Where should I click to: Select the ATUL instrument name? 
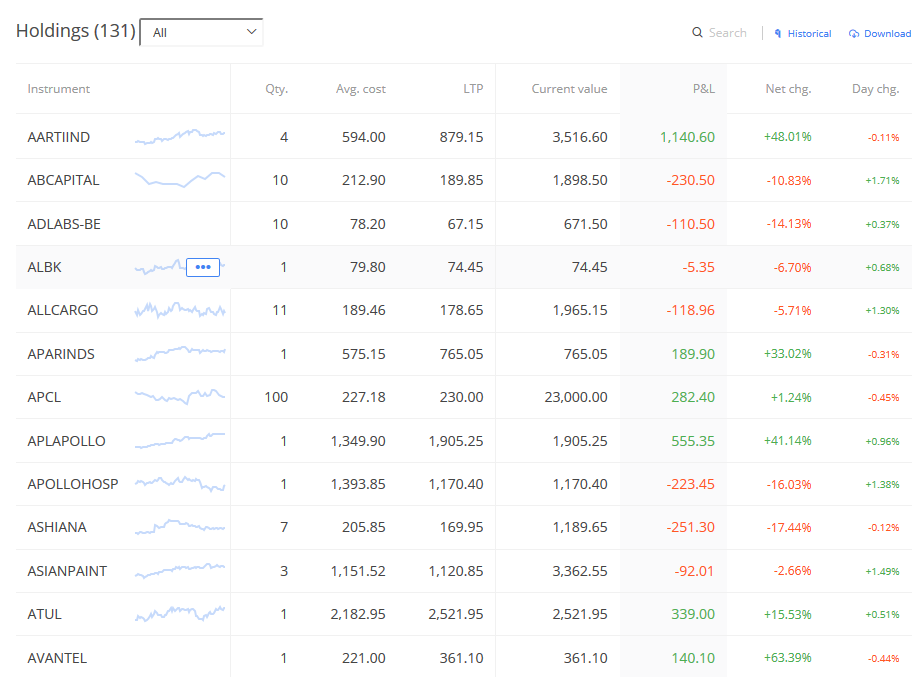[x=44, y=615]
